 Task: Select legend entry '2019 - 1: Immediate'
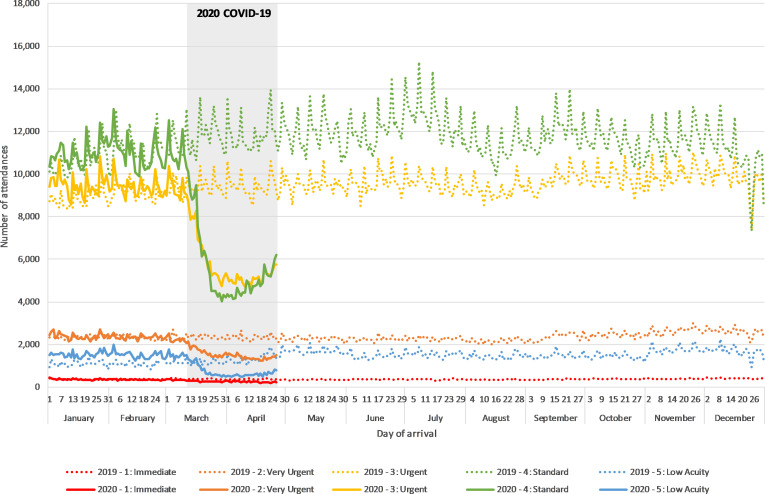coord(121,472)
